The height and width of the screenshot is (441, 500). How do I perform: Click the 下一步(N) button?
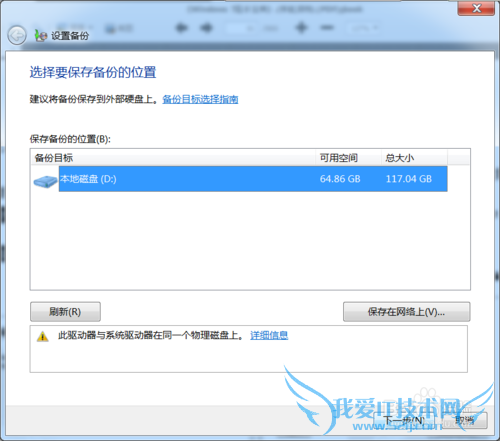[404, 420]
